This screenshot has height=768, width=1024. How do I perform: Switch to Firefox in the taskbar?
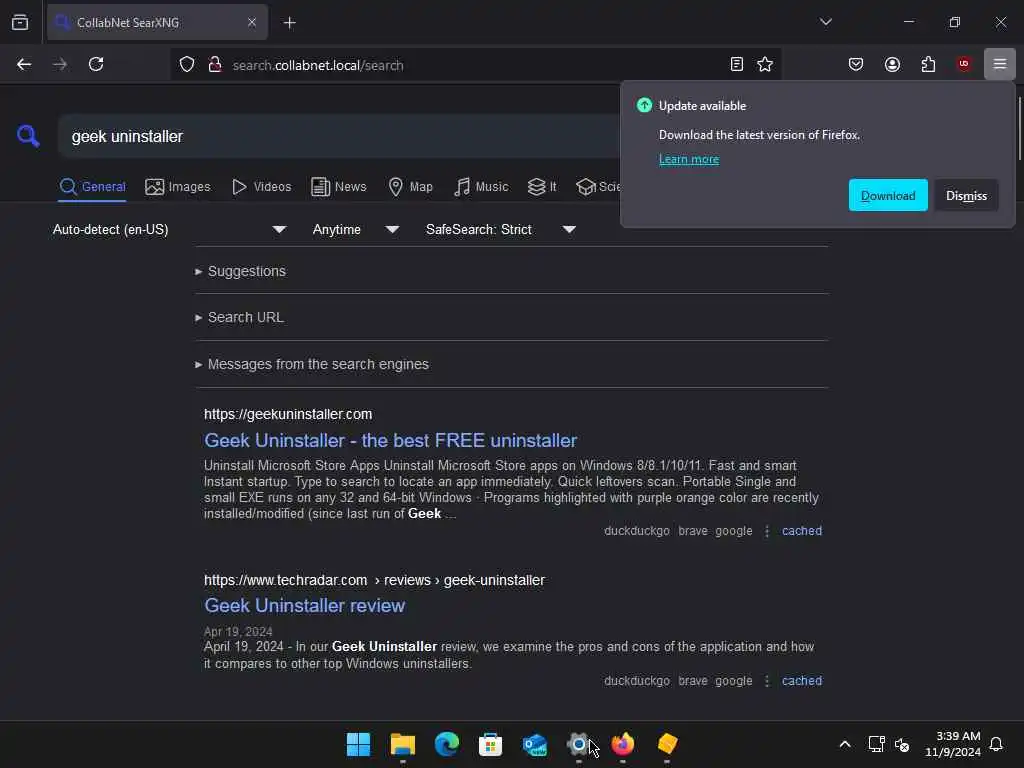coord(622,744)
